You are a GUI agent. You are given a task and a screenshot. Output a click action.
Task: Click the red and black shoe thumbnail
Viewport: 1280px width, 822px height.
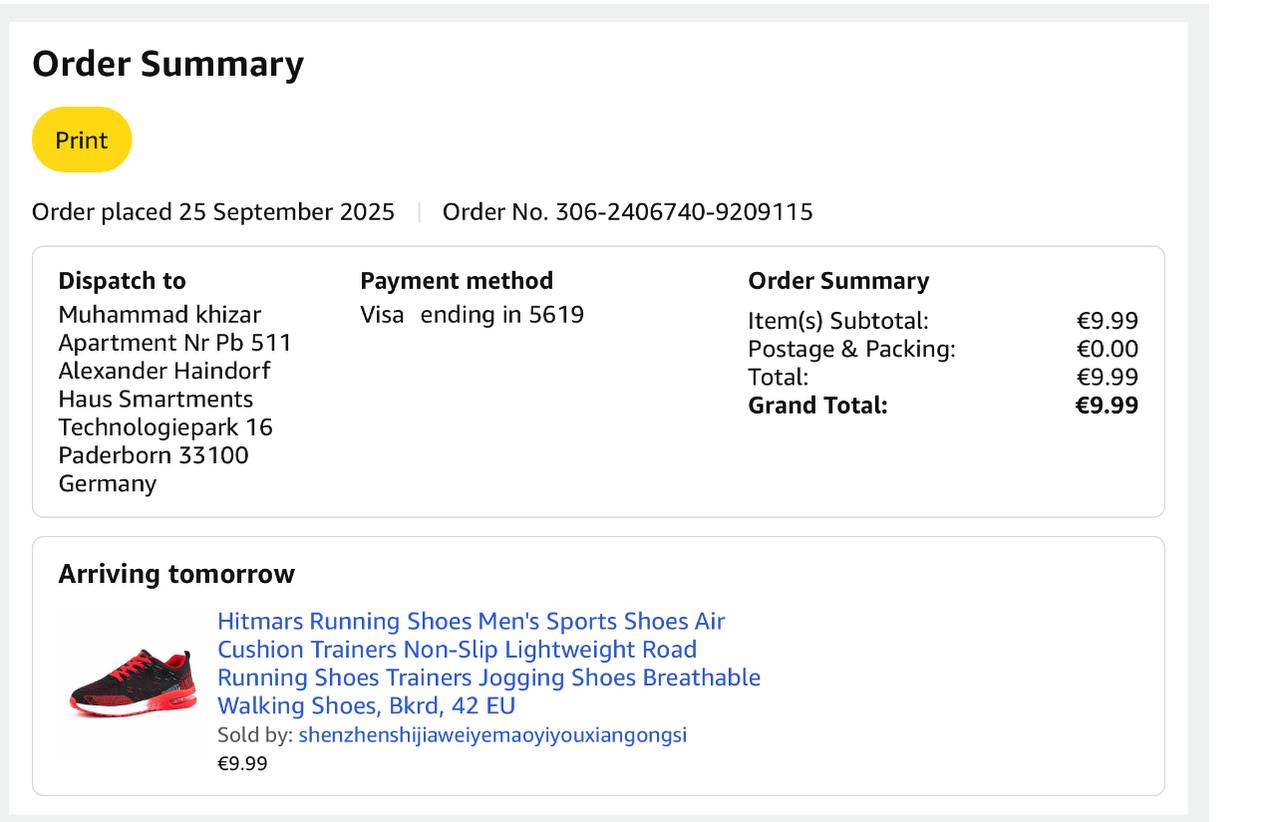133,682
